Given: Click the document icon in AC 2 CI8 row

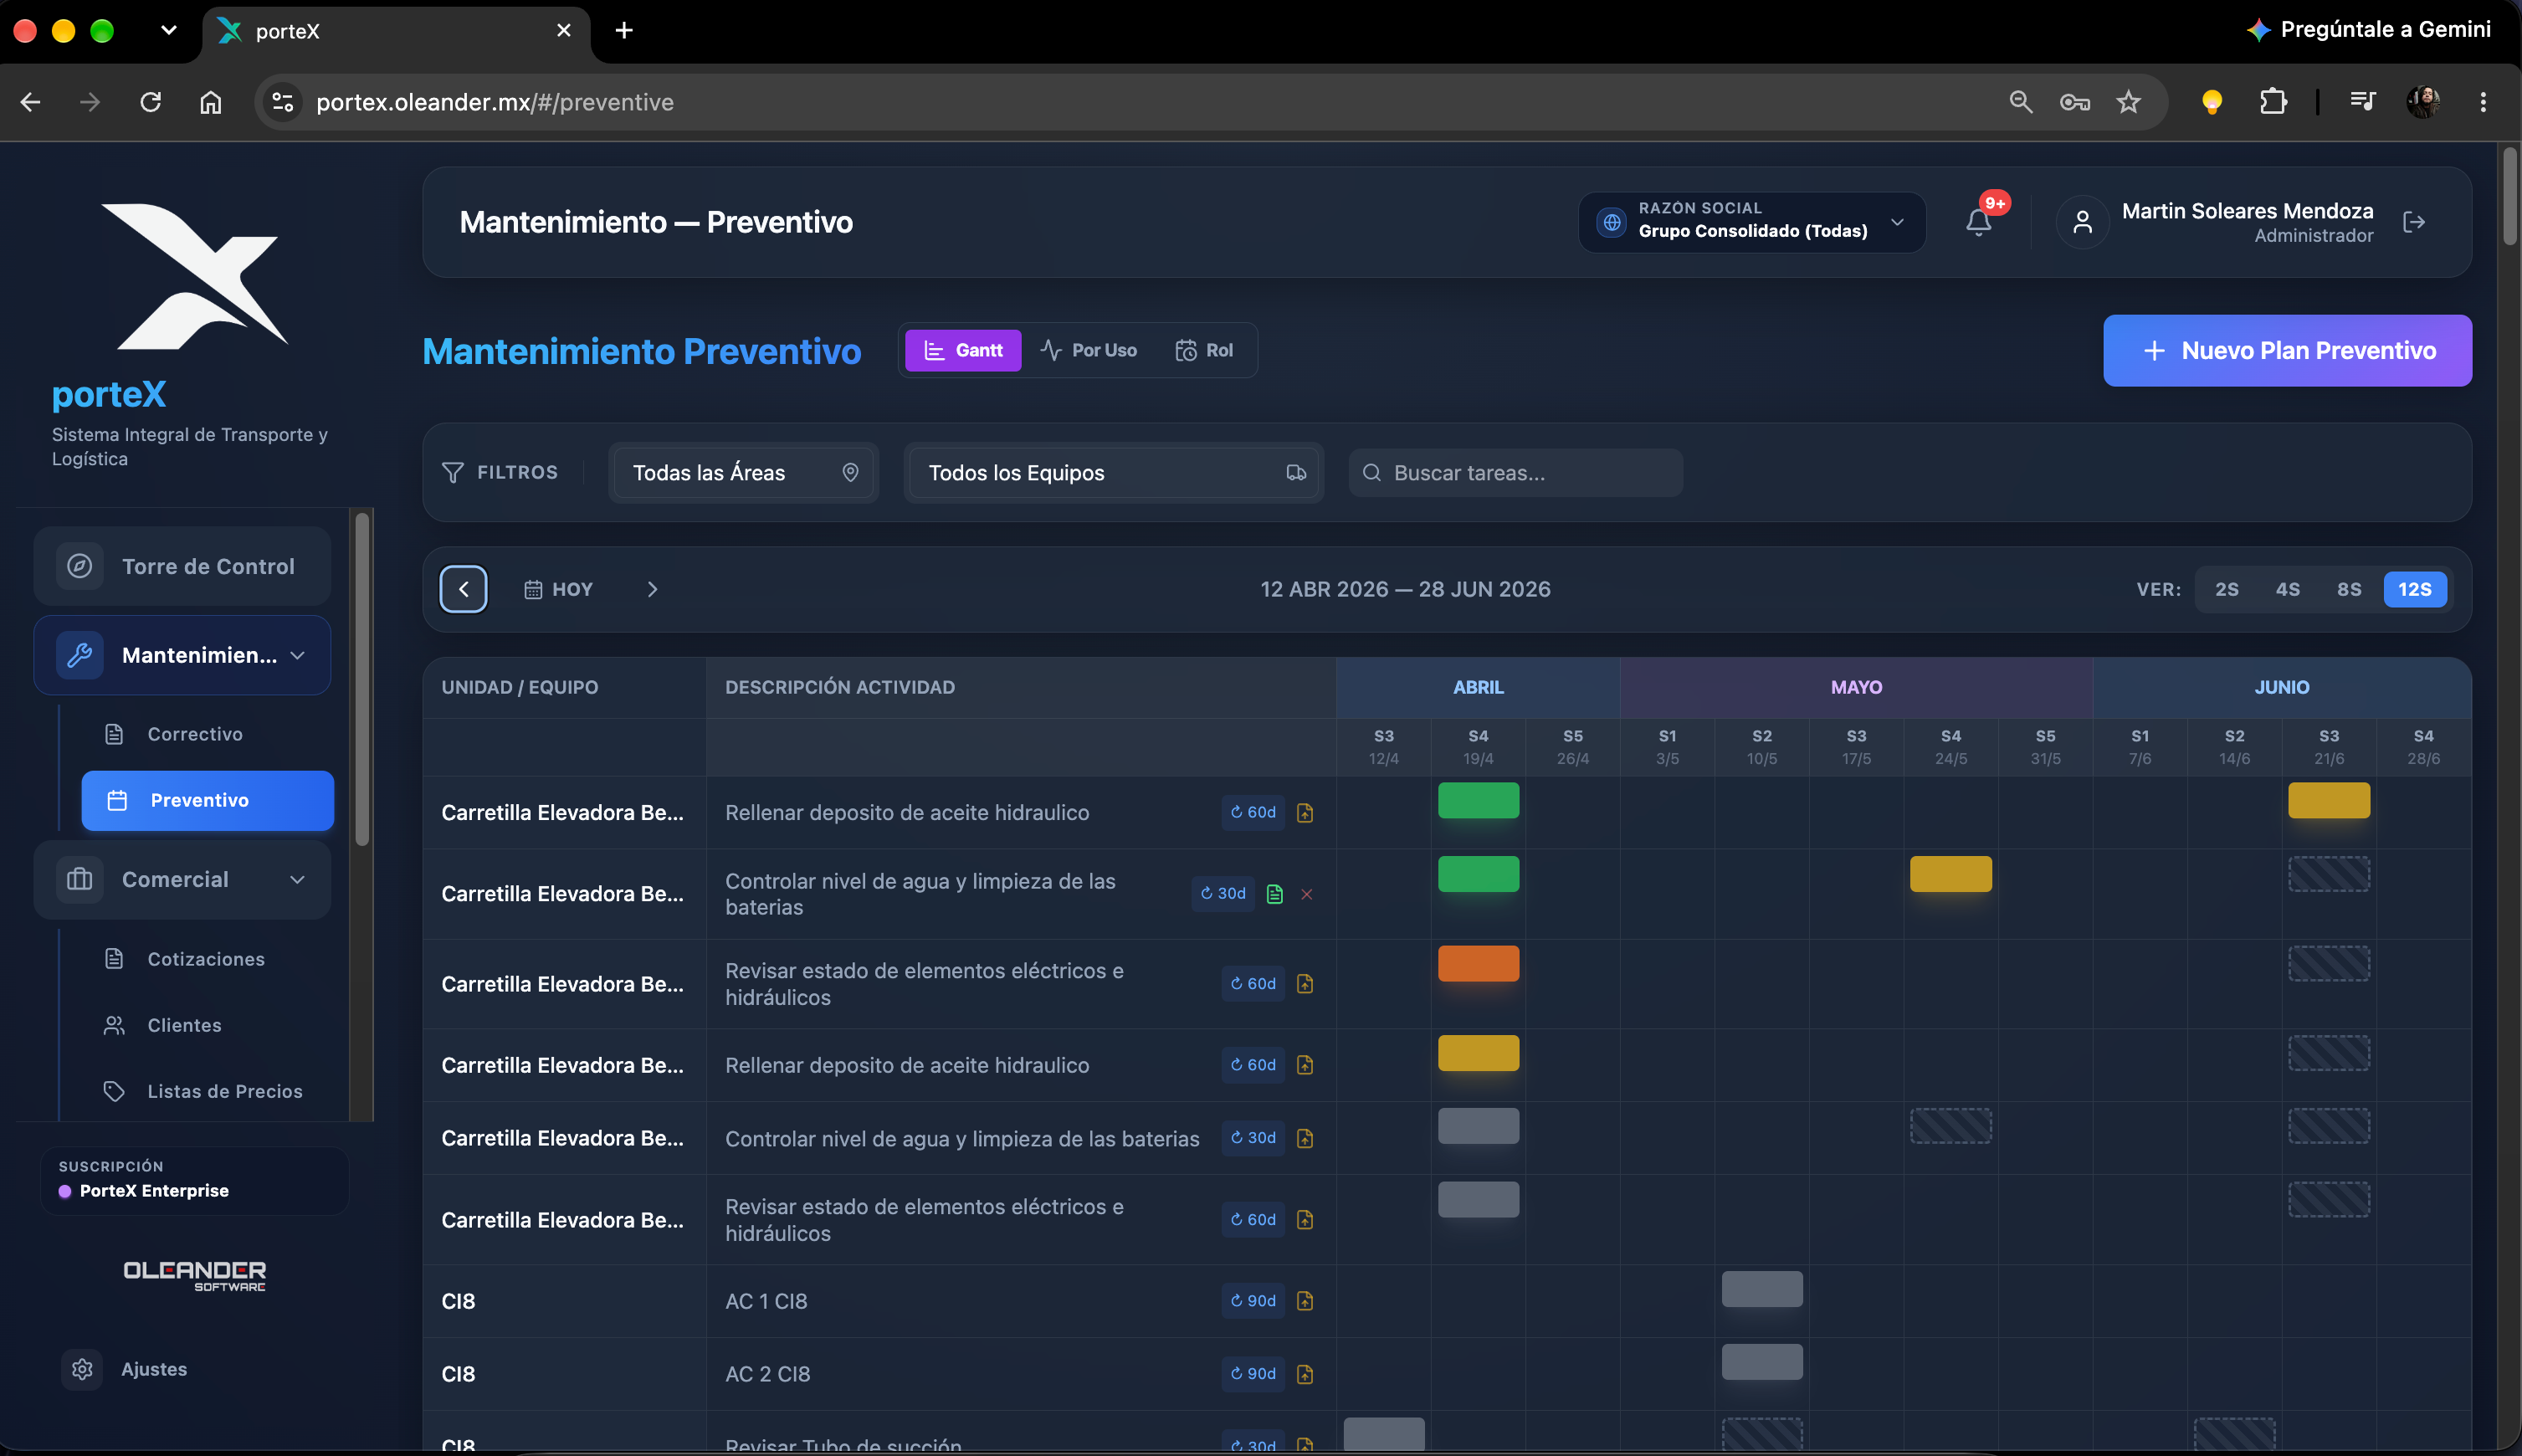Looking at the screenshot, I should click(x=1304, y=1374).
